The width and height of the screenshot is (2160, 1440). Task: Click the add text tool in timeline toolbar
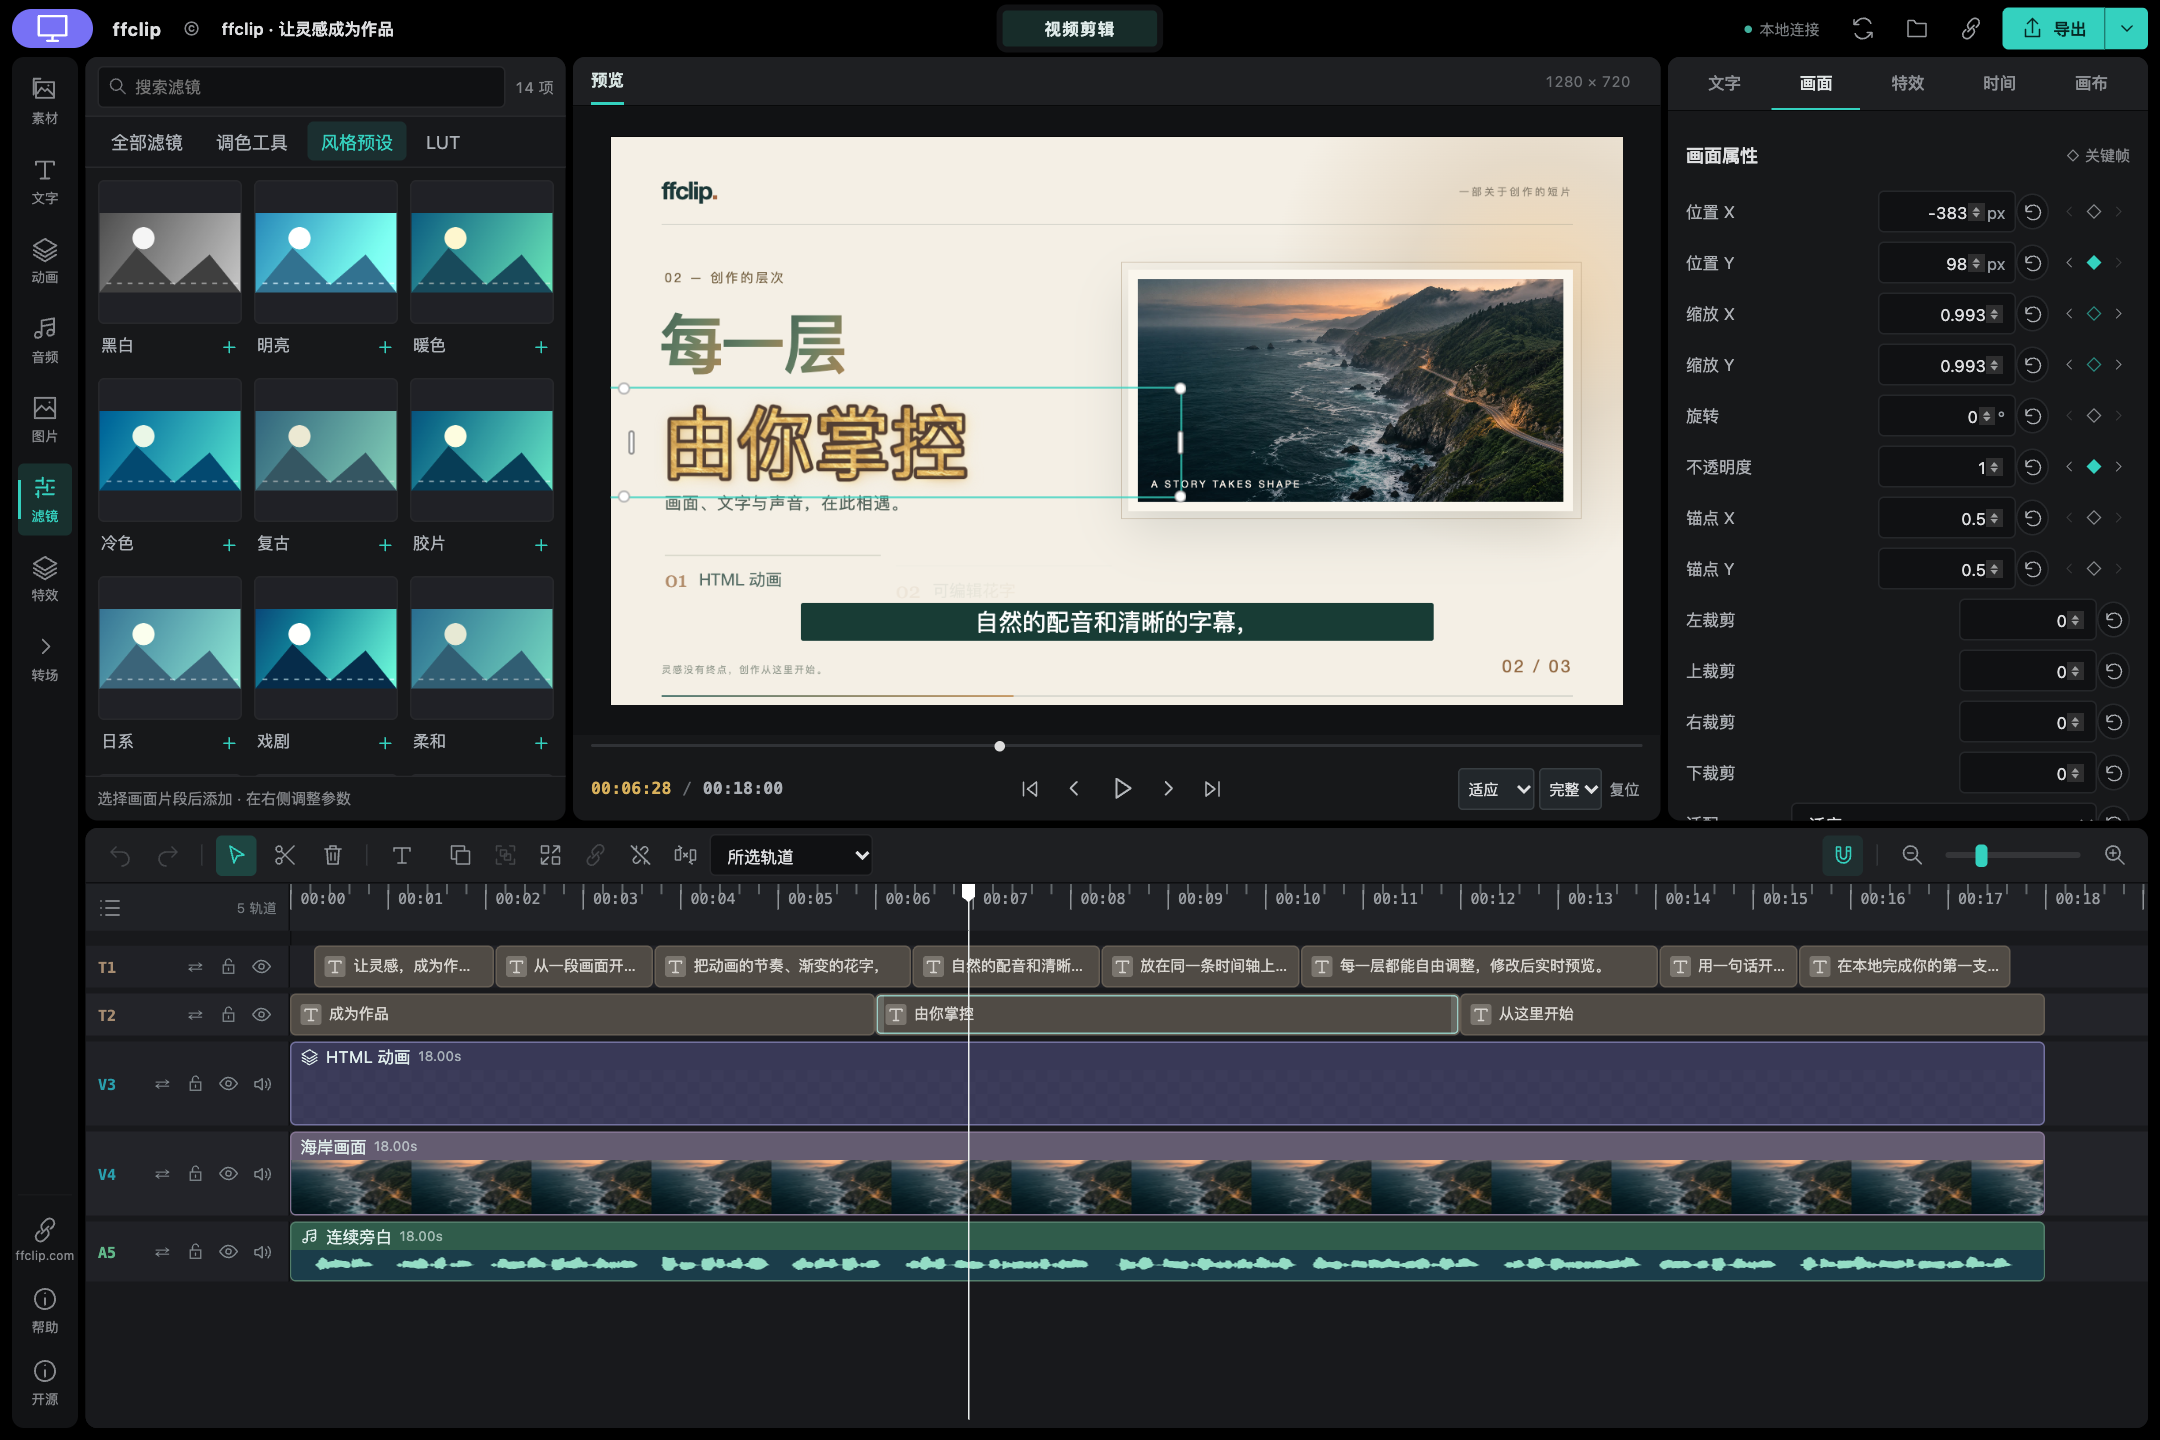(x=402, y=855)
